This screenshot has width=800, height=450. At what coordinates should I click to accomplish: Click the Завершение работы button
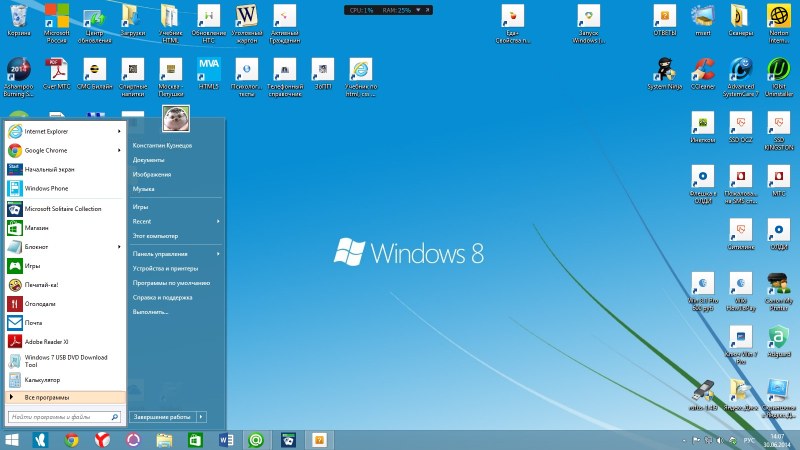pos(162,416)
